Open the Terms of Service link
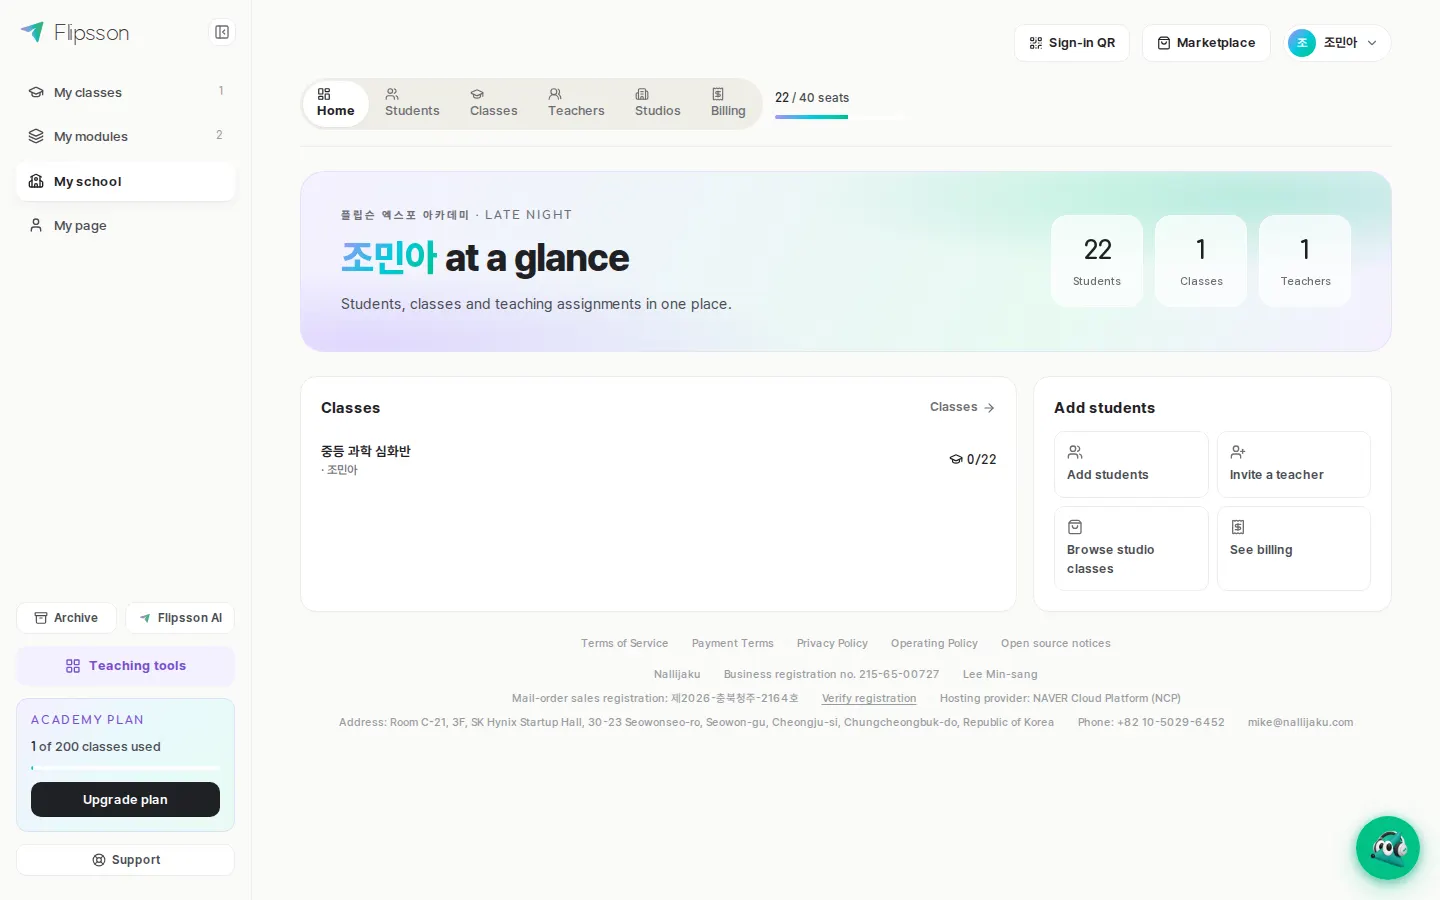 point(624,643)
